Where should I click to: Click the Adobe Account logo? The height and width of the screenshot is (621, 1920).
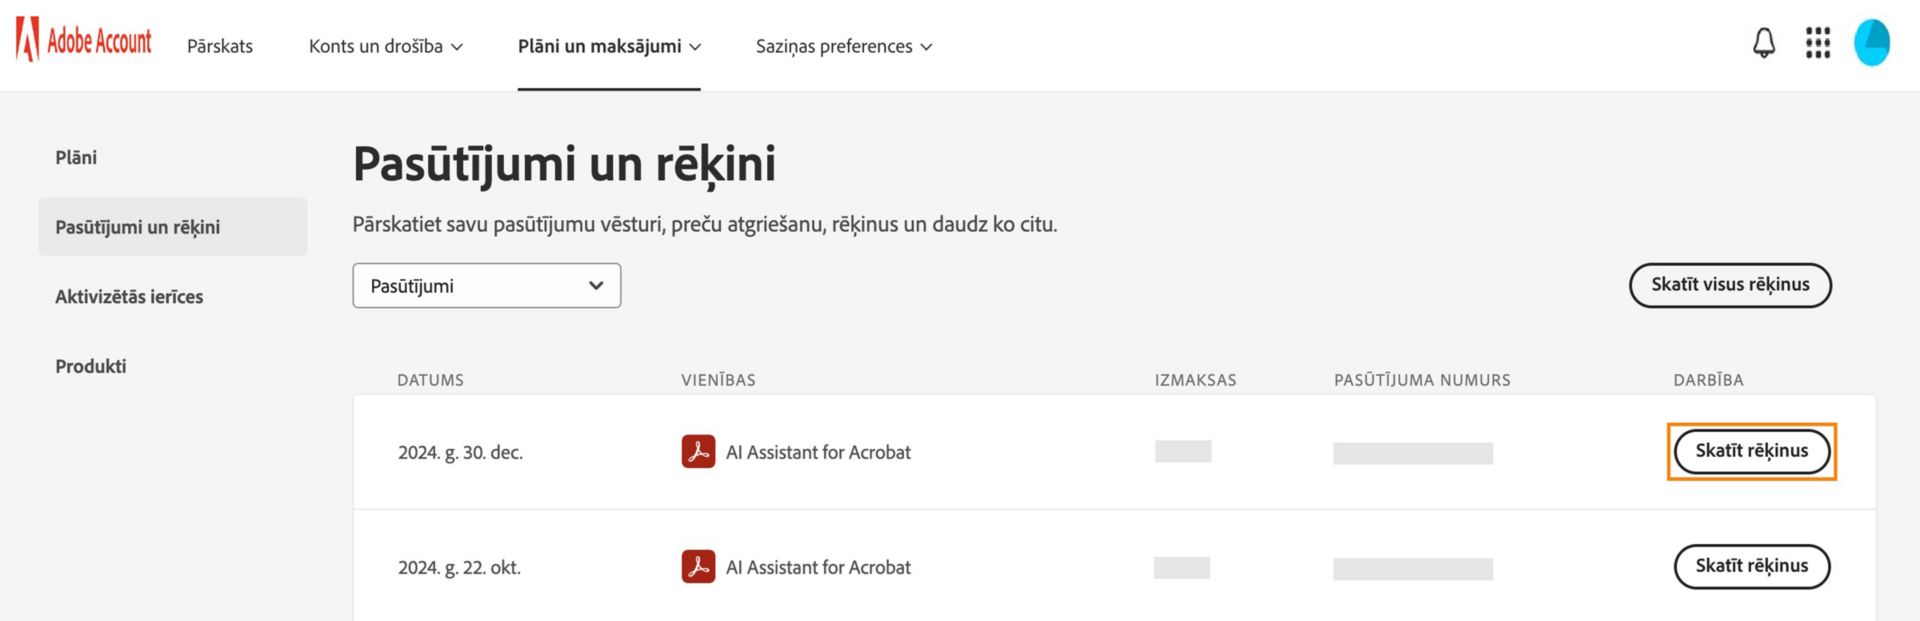(84, 41)
